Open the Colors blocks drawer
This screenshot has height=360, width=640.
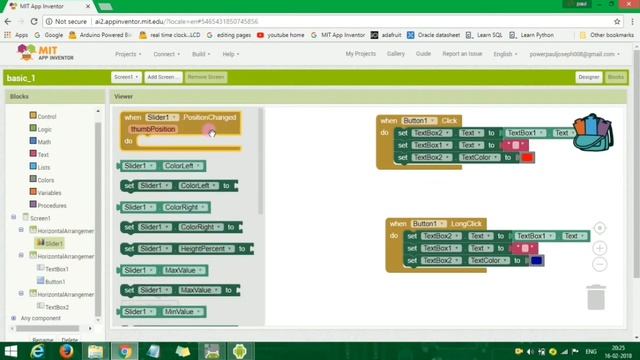[x=42, y=180]
